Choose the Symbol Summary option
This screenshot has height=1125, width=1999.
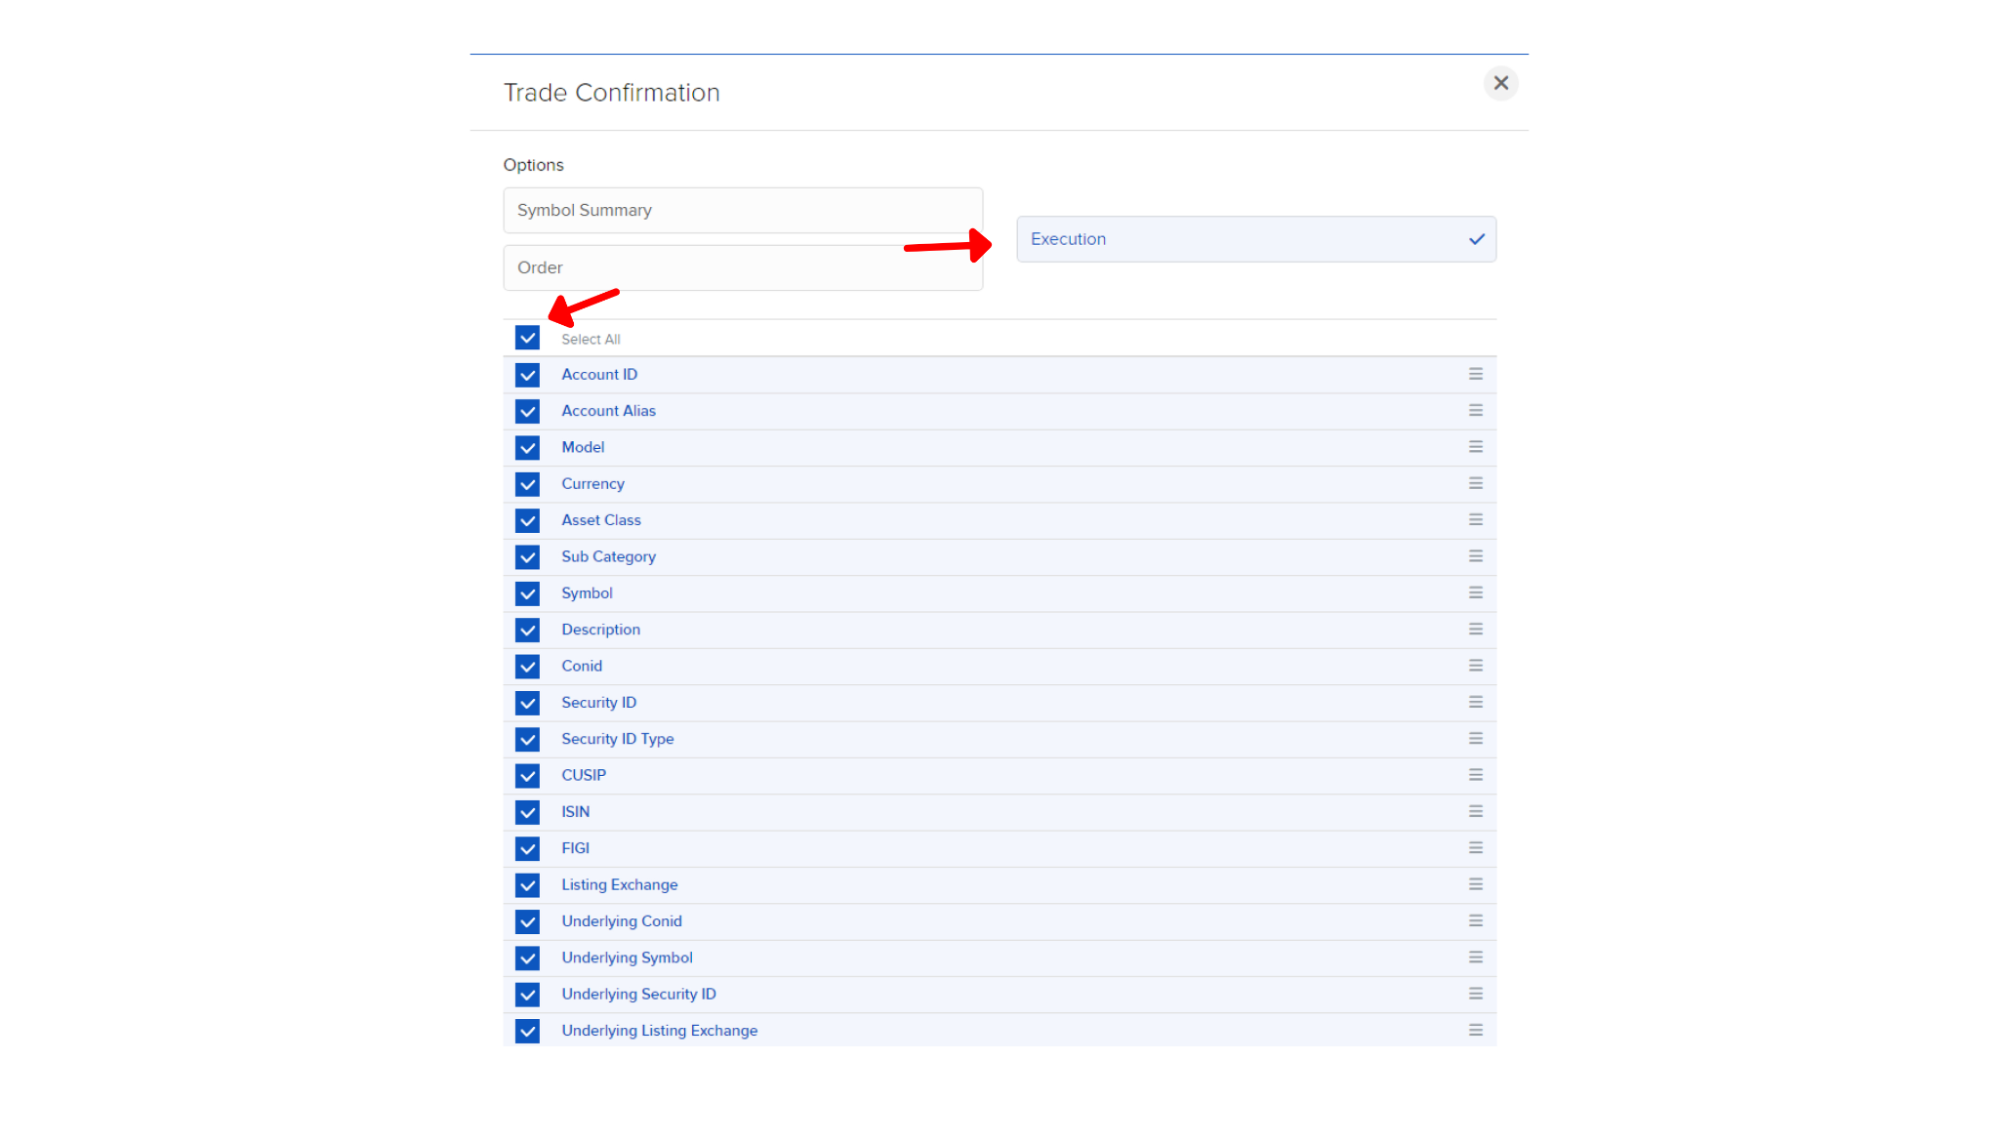point(742,210)
